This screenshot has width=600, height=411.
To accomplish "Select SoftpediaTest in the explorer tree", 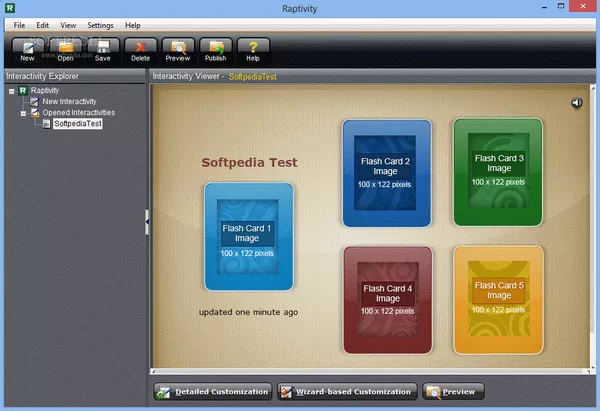I will click(x=77, y=124).
